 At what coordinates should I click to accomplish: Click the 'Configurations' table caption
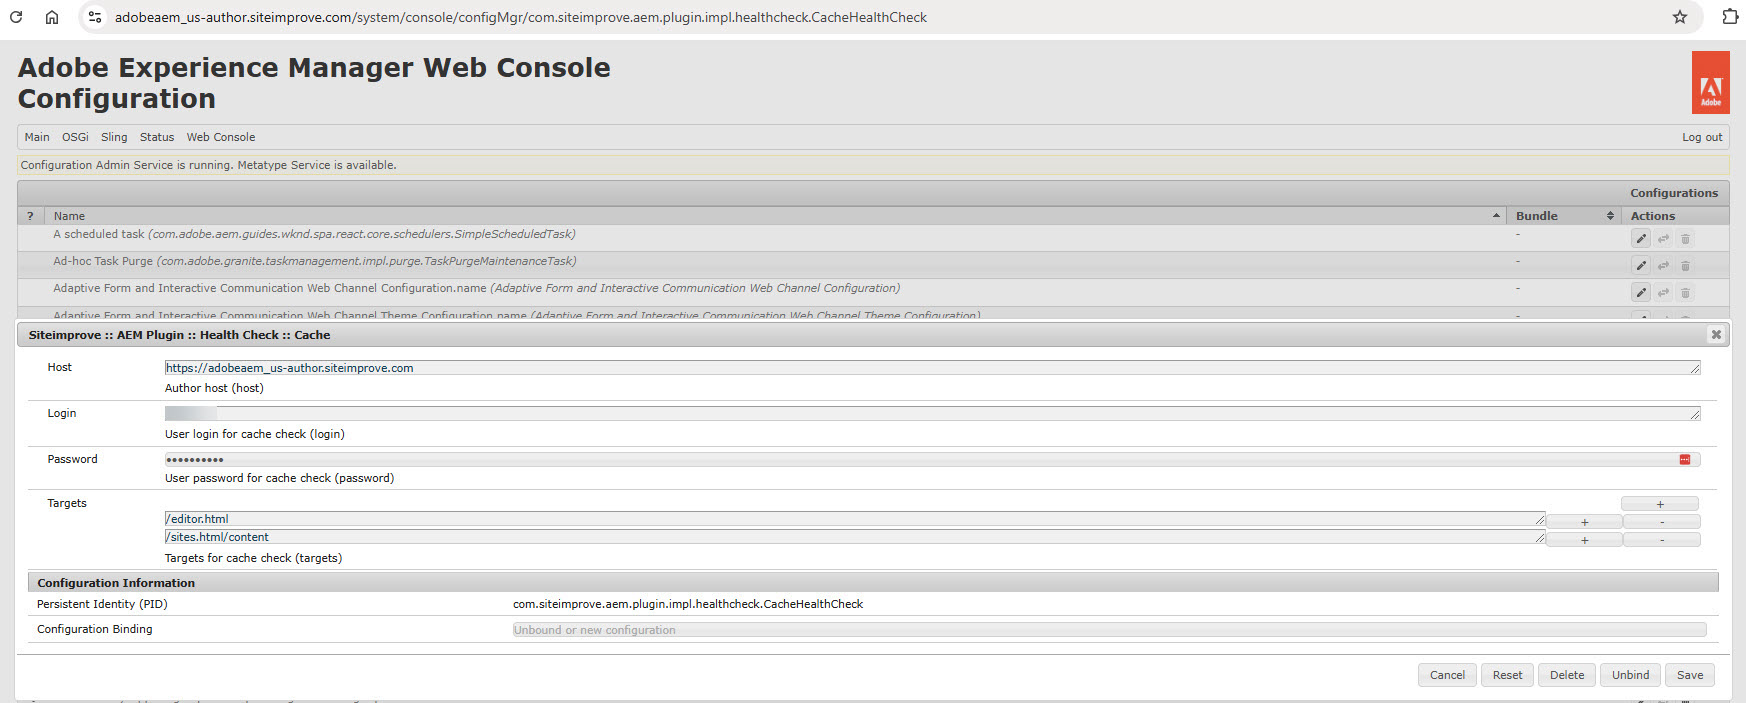point(1674,193)
